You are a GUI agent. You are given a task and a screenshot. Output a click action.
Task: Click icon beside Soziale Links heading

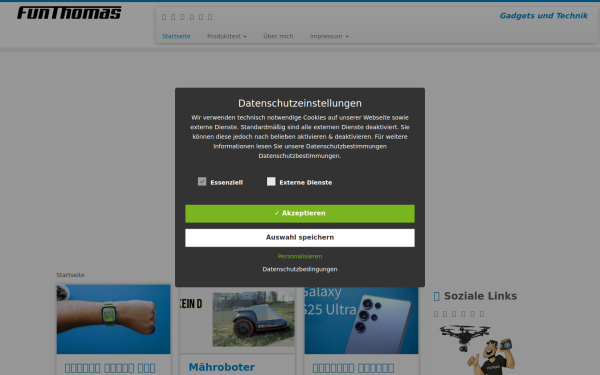coord(437,296)
